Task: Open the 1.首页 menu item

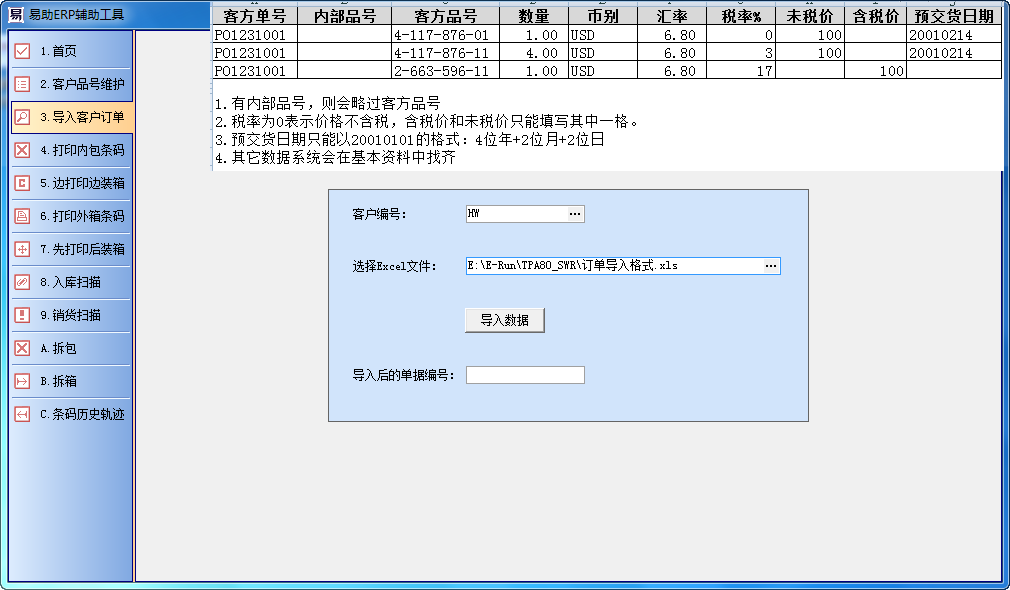Action: click(x=71, y=51)
